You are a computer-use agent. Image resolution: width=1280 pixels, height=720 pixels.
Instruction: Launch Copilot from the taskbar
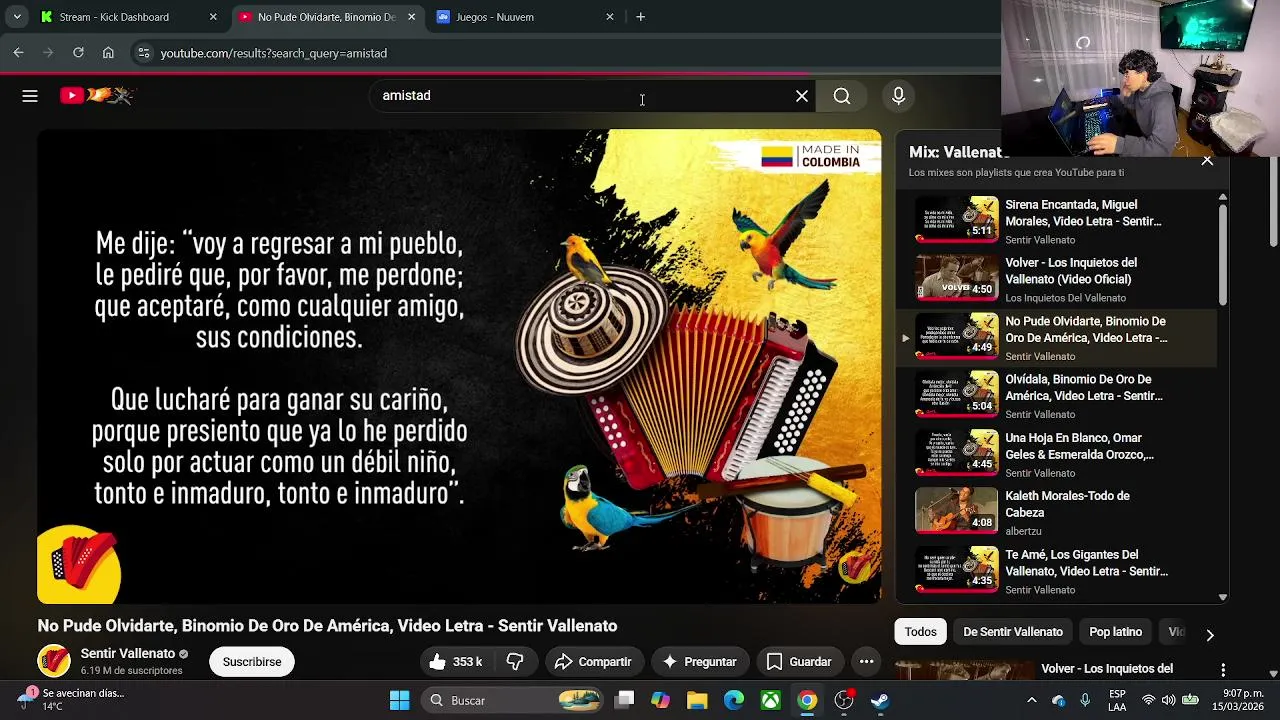click(x=660, y=700)
